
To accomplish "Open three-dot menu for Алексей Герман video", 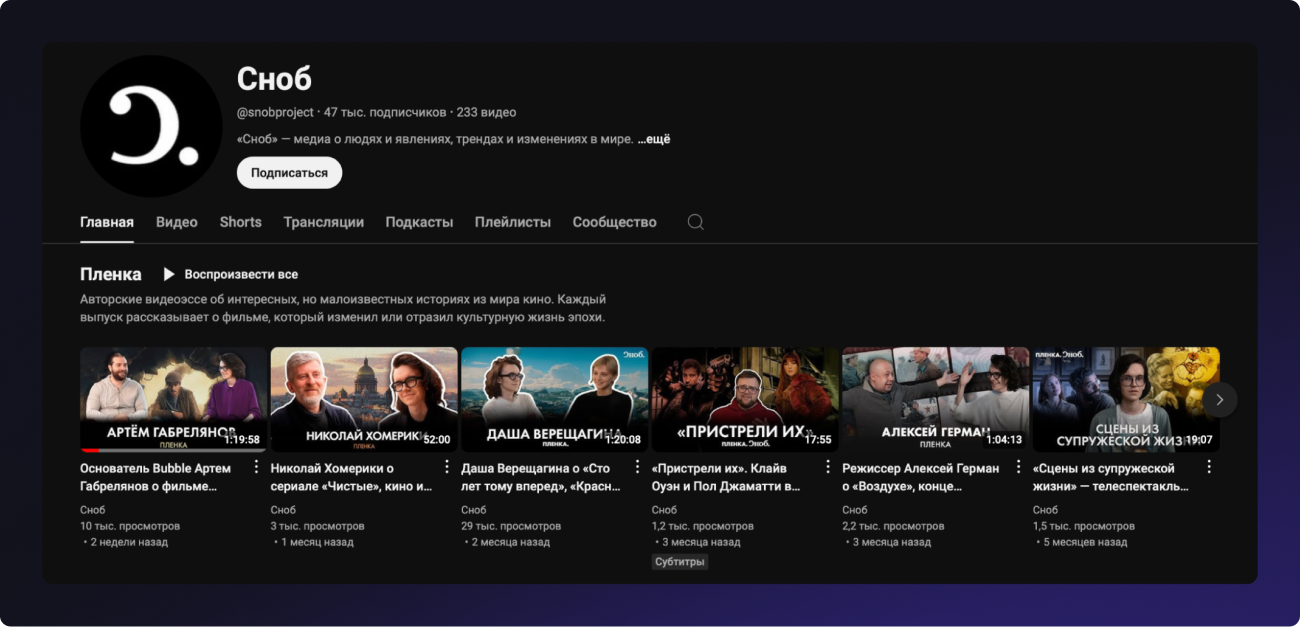I will (x=1018, y=467).
